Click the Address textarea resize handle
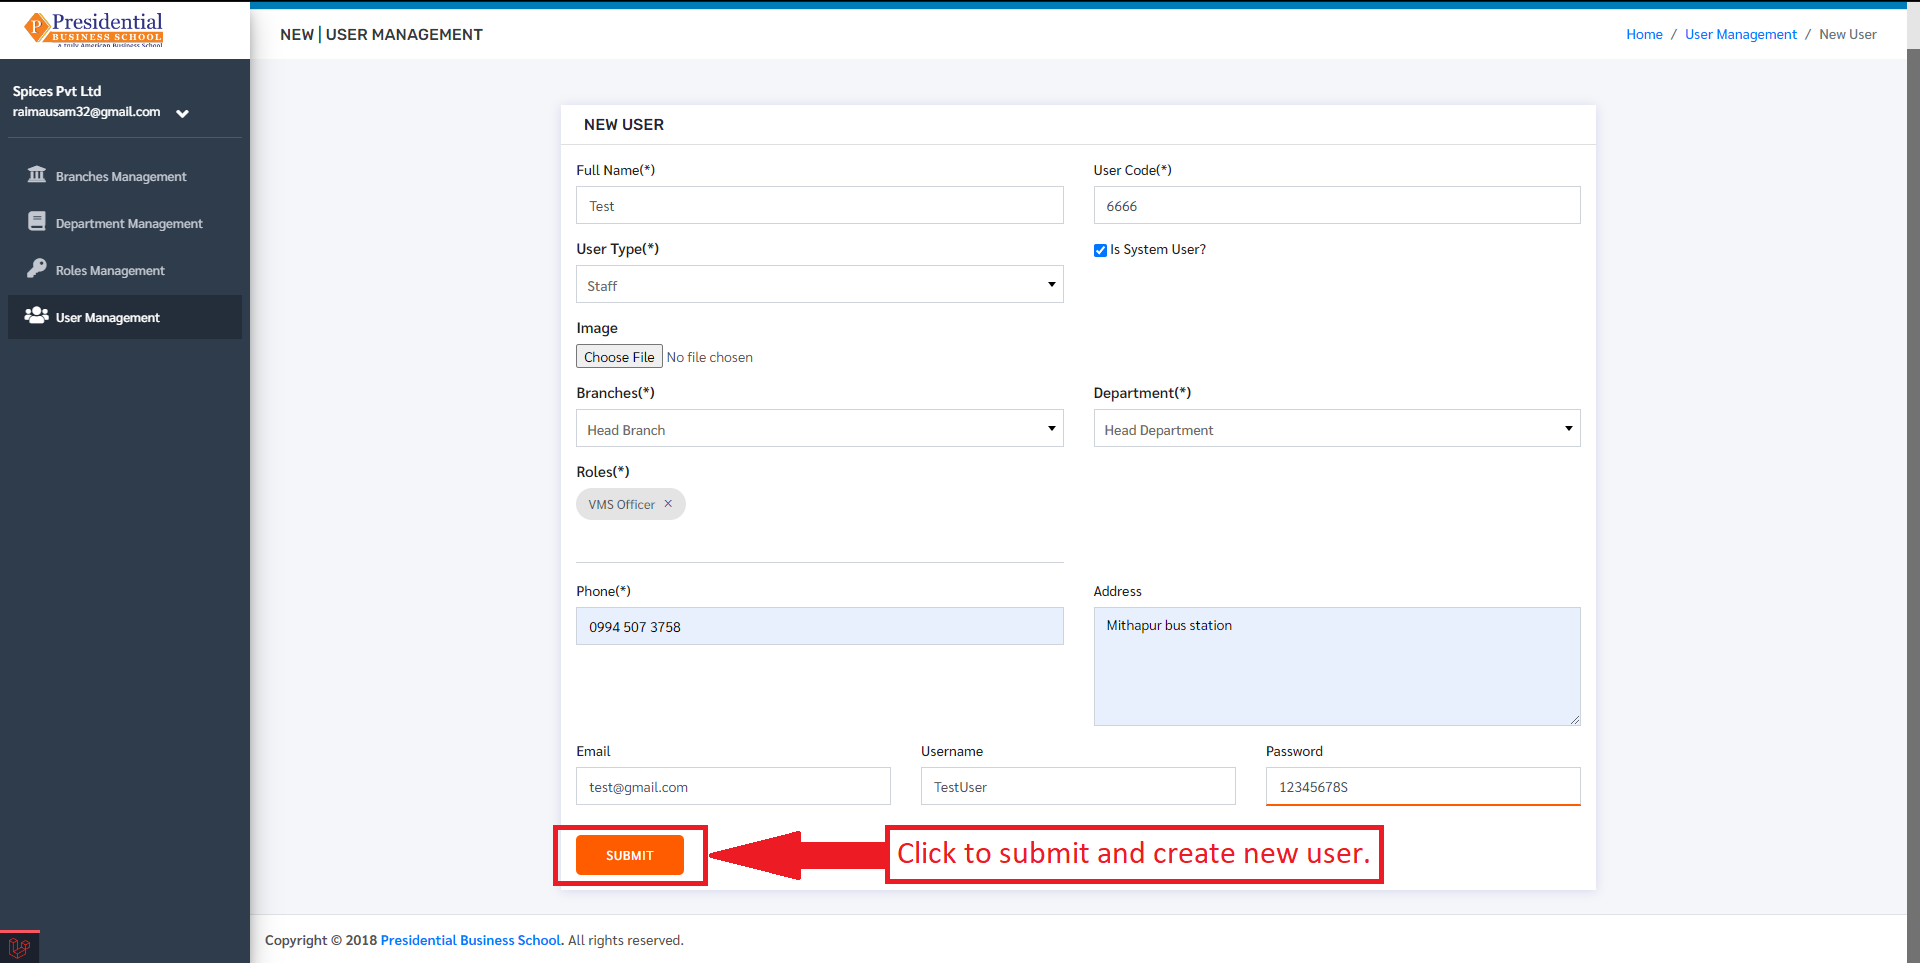The image size is (1920, 963). point(1574,719)
